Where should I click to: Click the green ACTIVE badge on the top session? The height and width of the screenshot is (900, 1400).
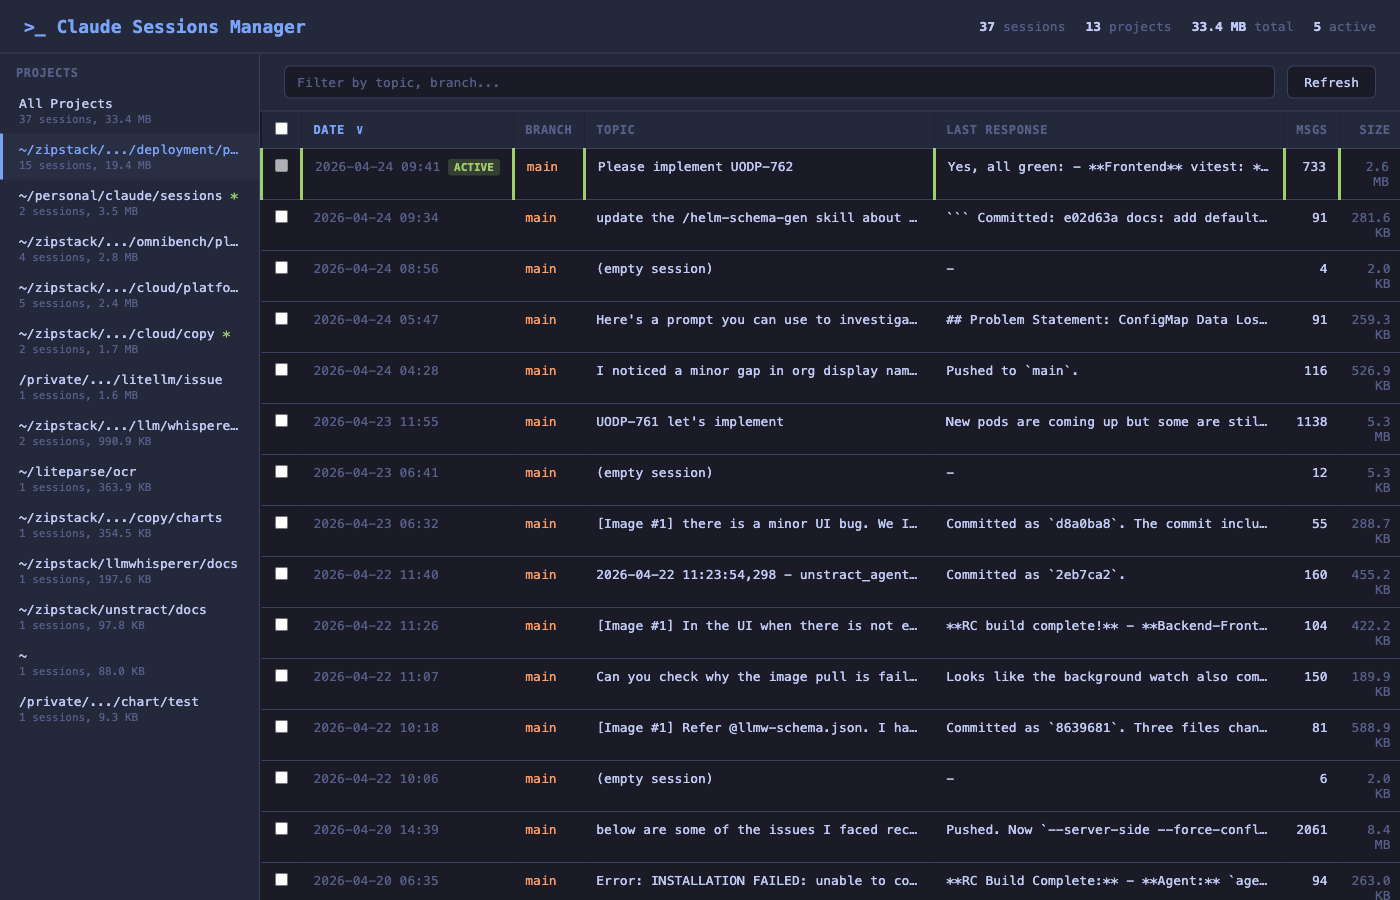[474, 167]
